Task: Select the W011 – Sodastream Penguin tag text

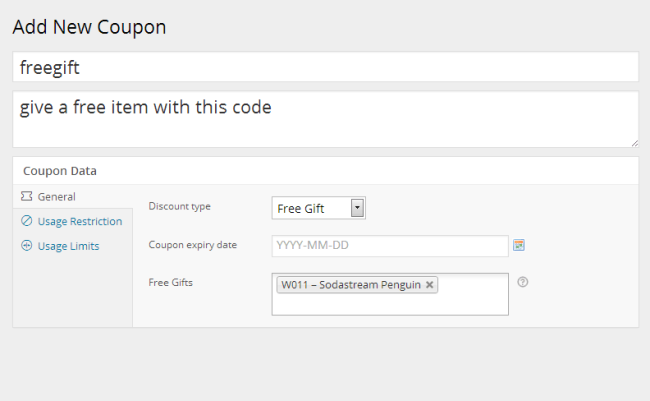Action: [x=350, y=285]
